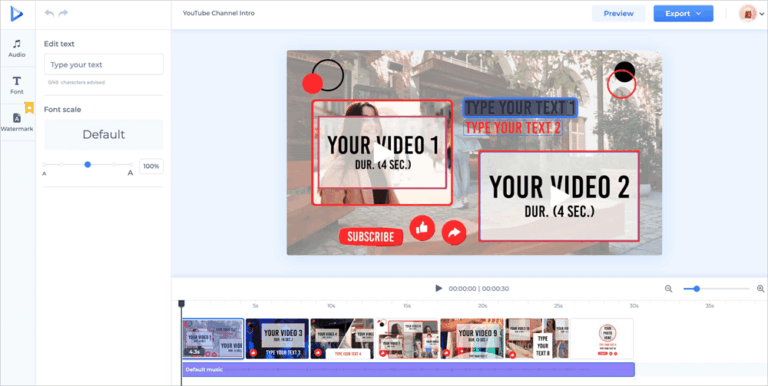This screenshot has width=768, height=386.
Task: Open the Font panel
Action: (17, 85)
